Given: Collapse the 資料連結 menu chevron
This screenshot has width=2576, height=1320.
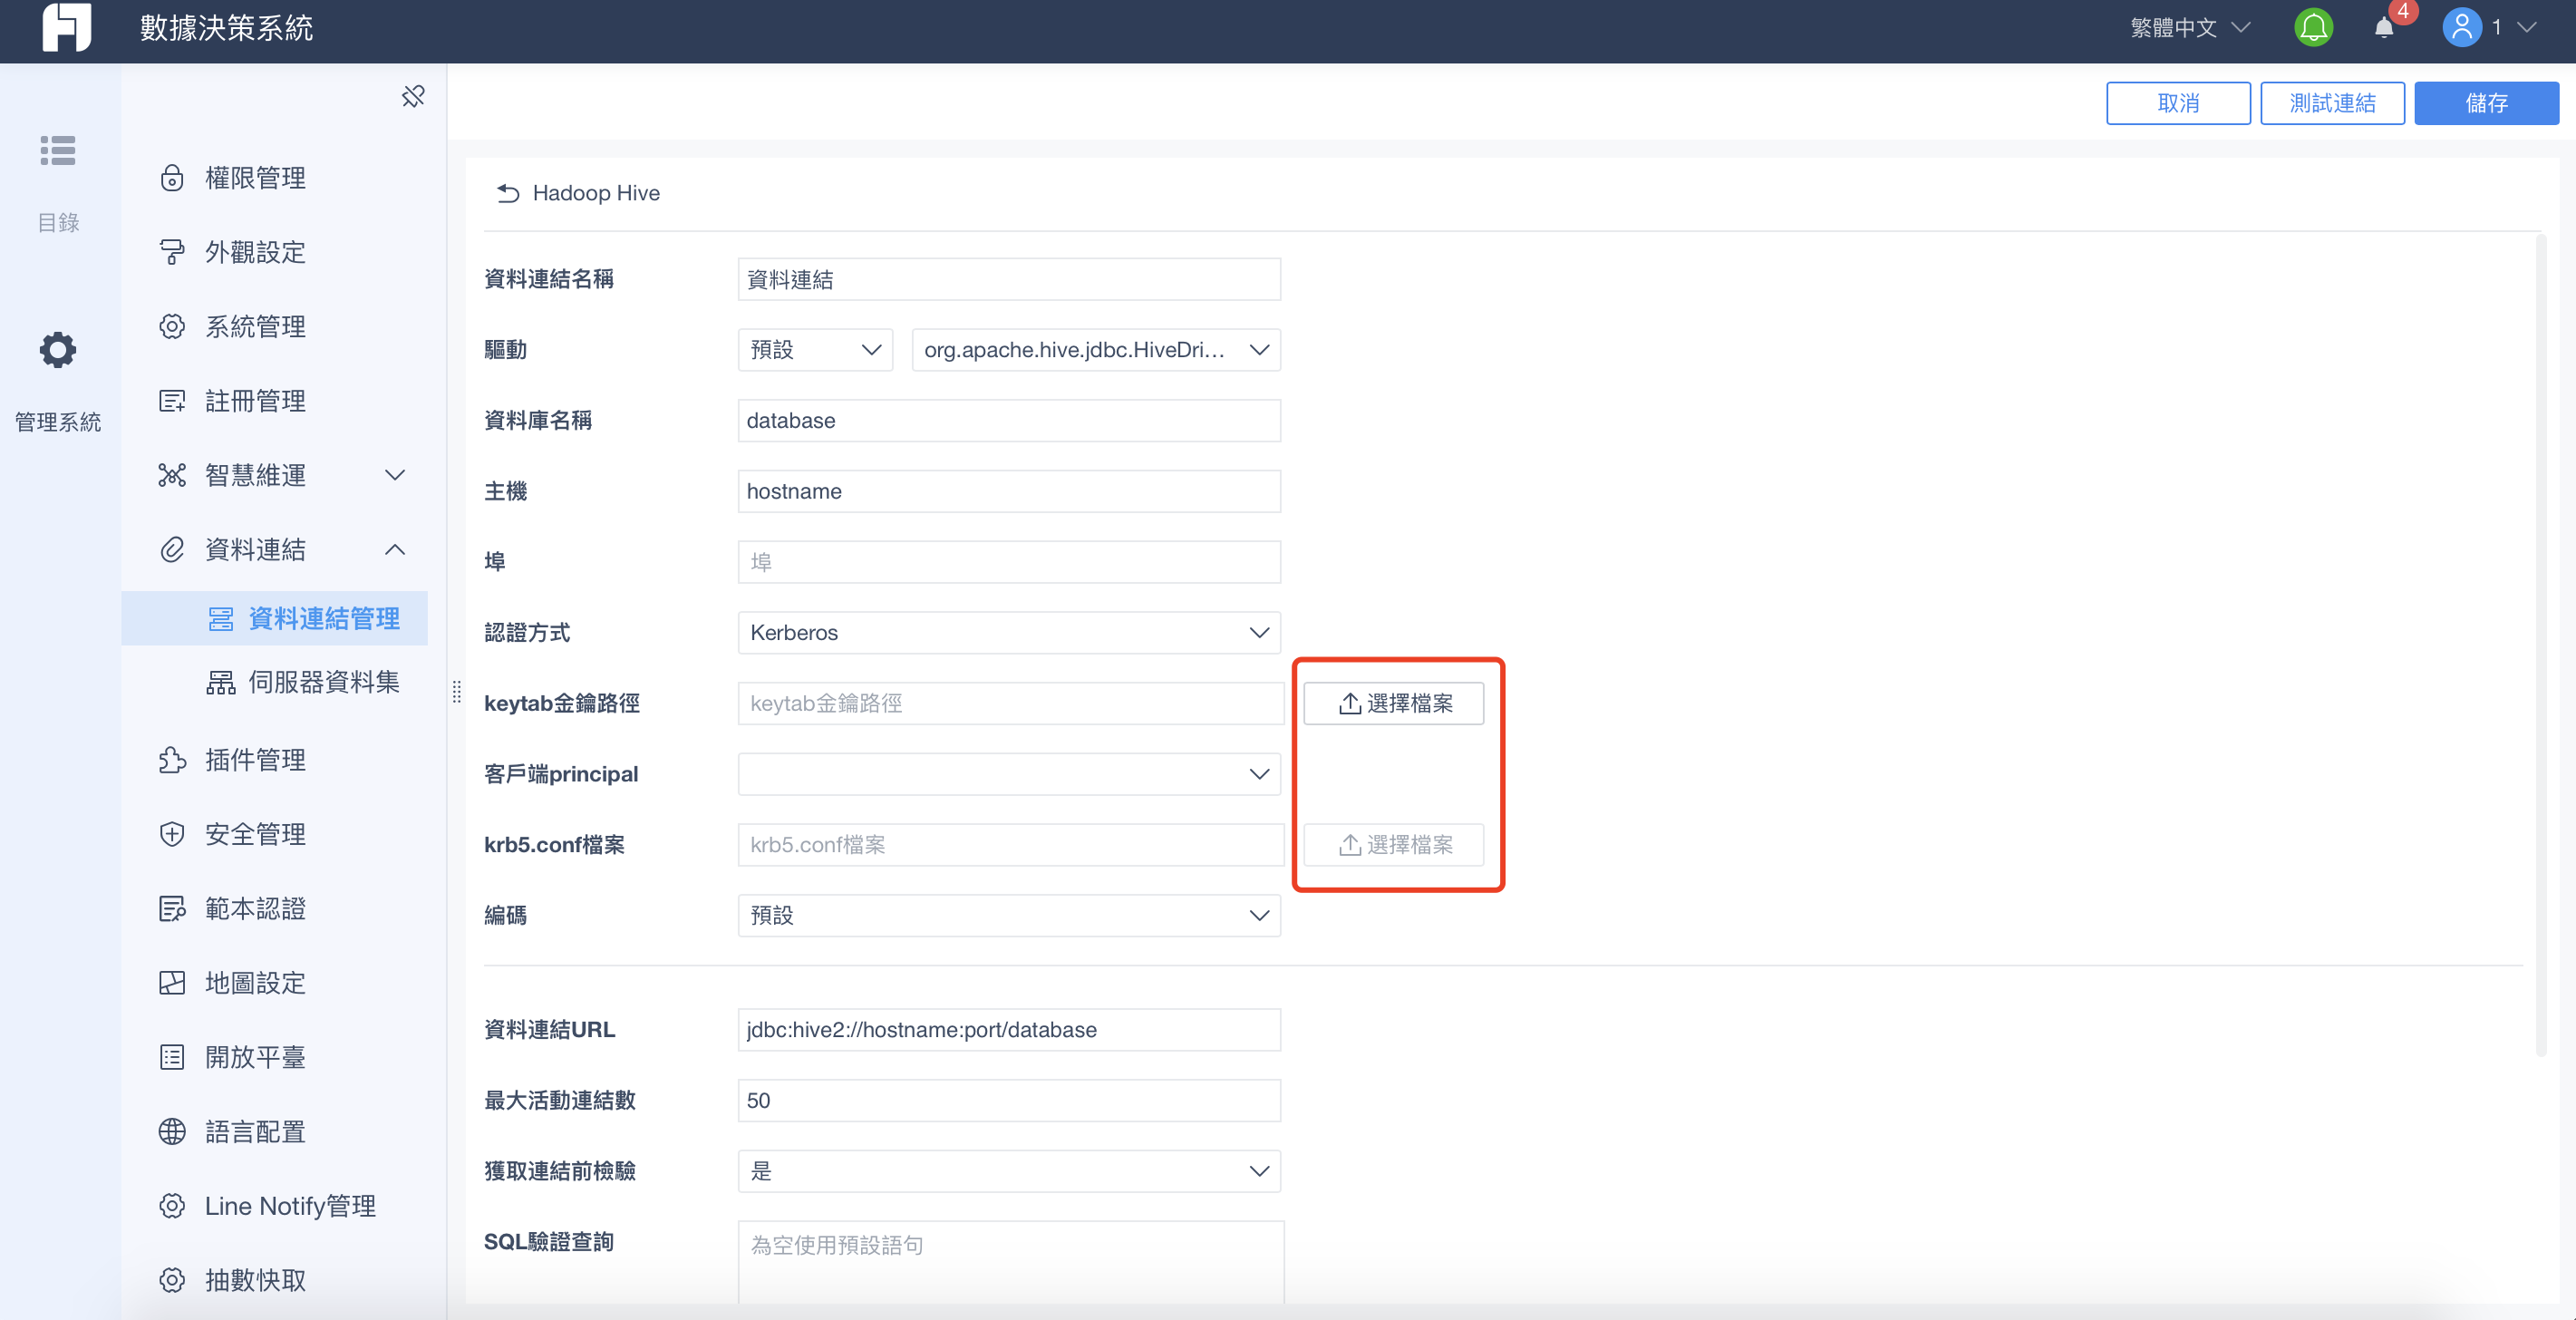Looking at the screenshot, I should 395,549.
